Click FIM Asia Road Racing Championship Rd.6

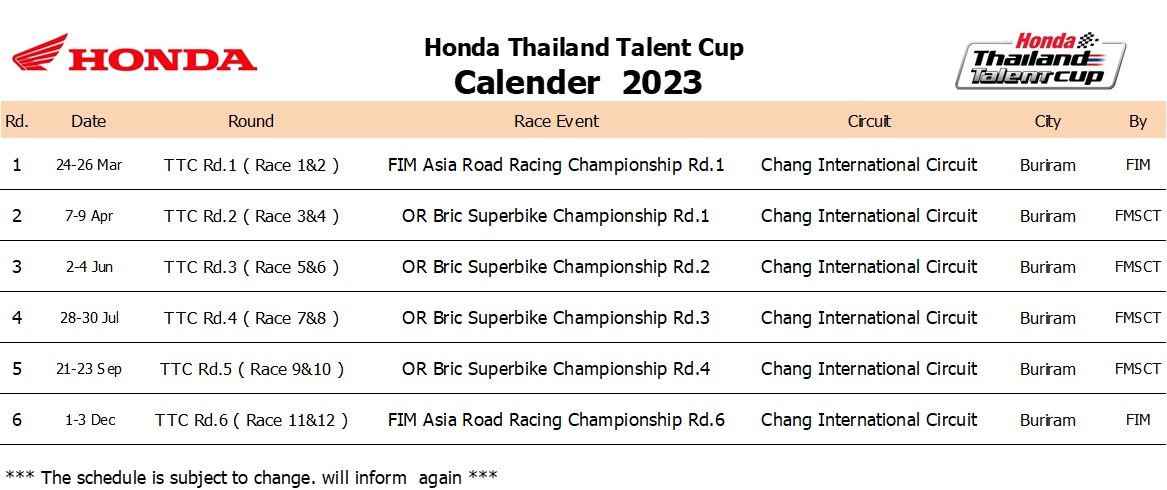[x=556, y=419]
